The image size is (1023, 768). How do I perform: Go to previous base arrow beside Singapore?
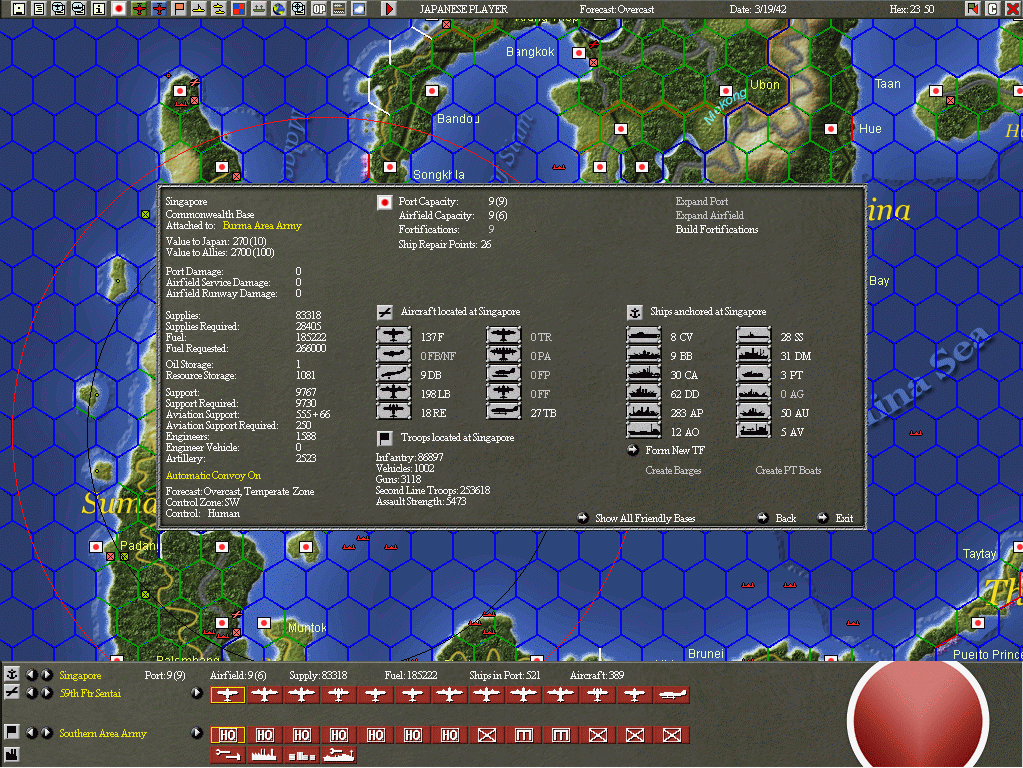point(31,674)
